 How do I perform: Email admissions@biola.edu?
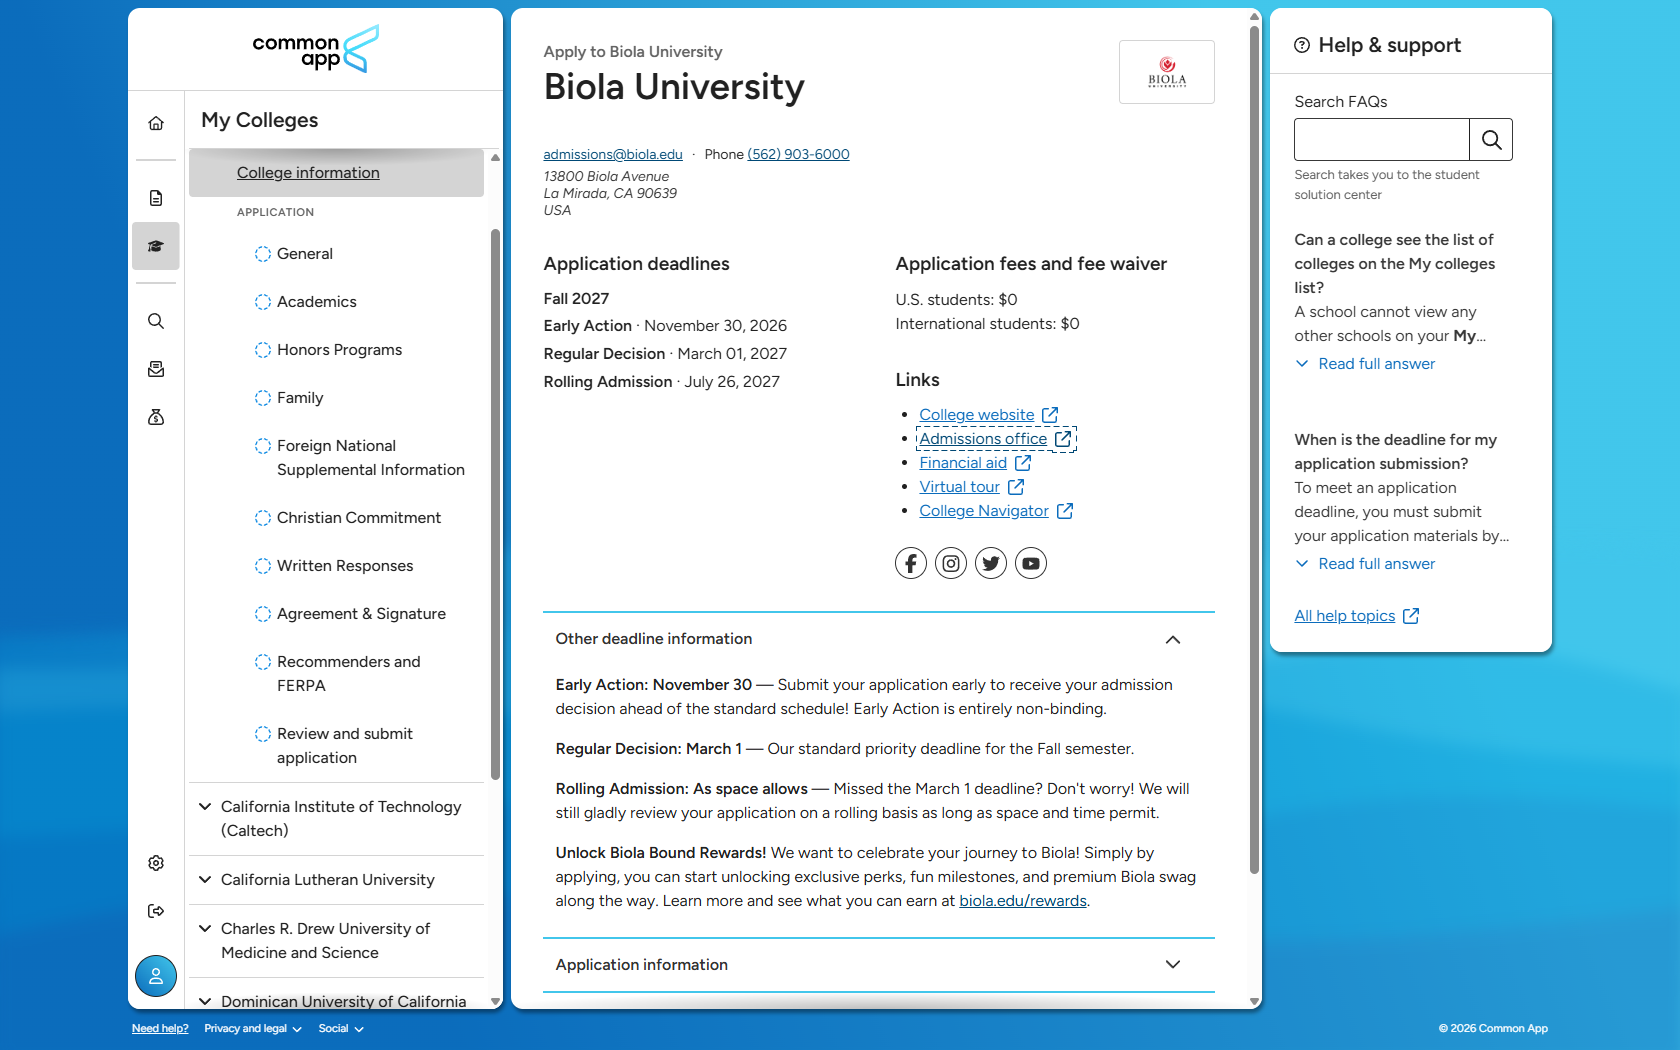click(x=613, y=154)
